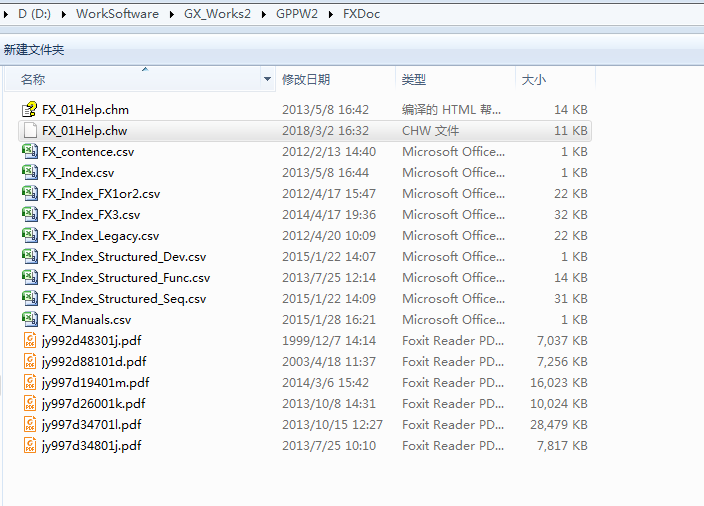Click the FX_Index_Legacy.csv Excel icon
Screen dimensions: 704x506
click(29, 236)
